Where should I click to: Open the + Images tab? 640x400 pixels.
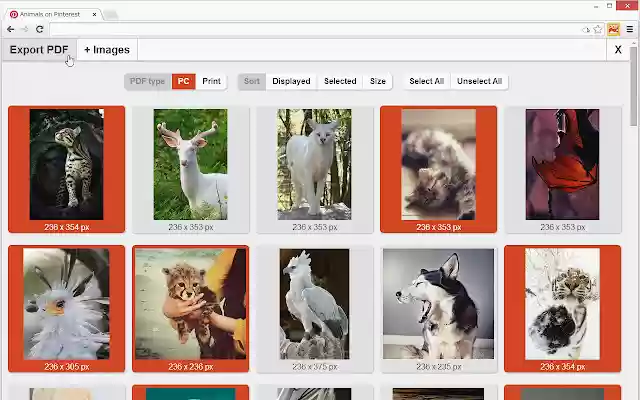pyautogui.click(x=107, y=50)
